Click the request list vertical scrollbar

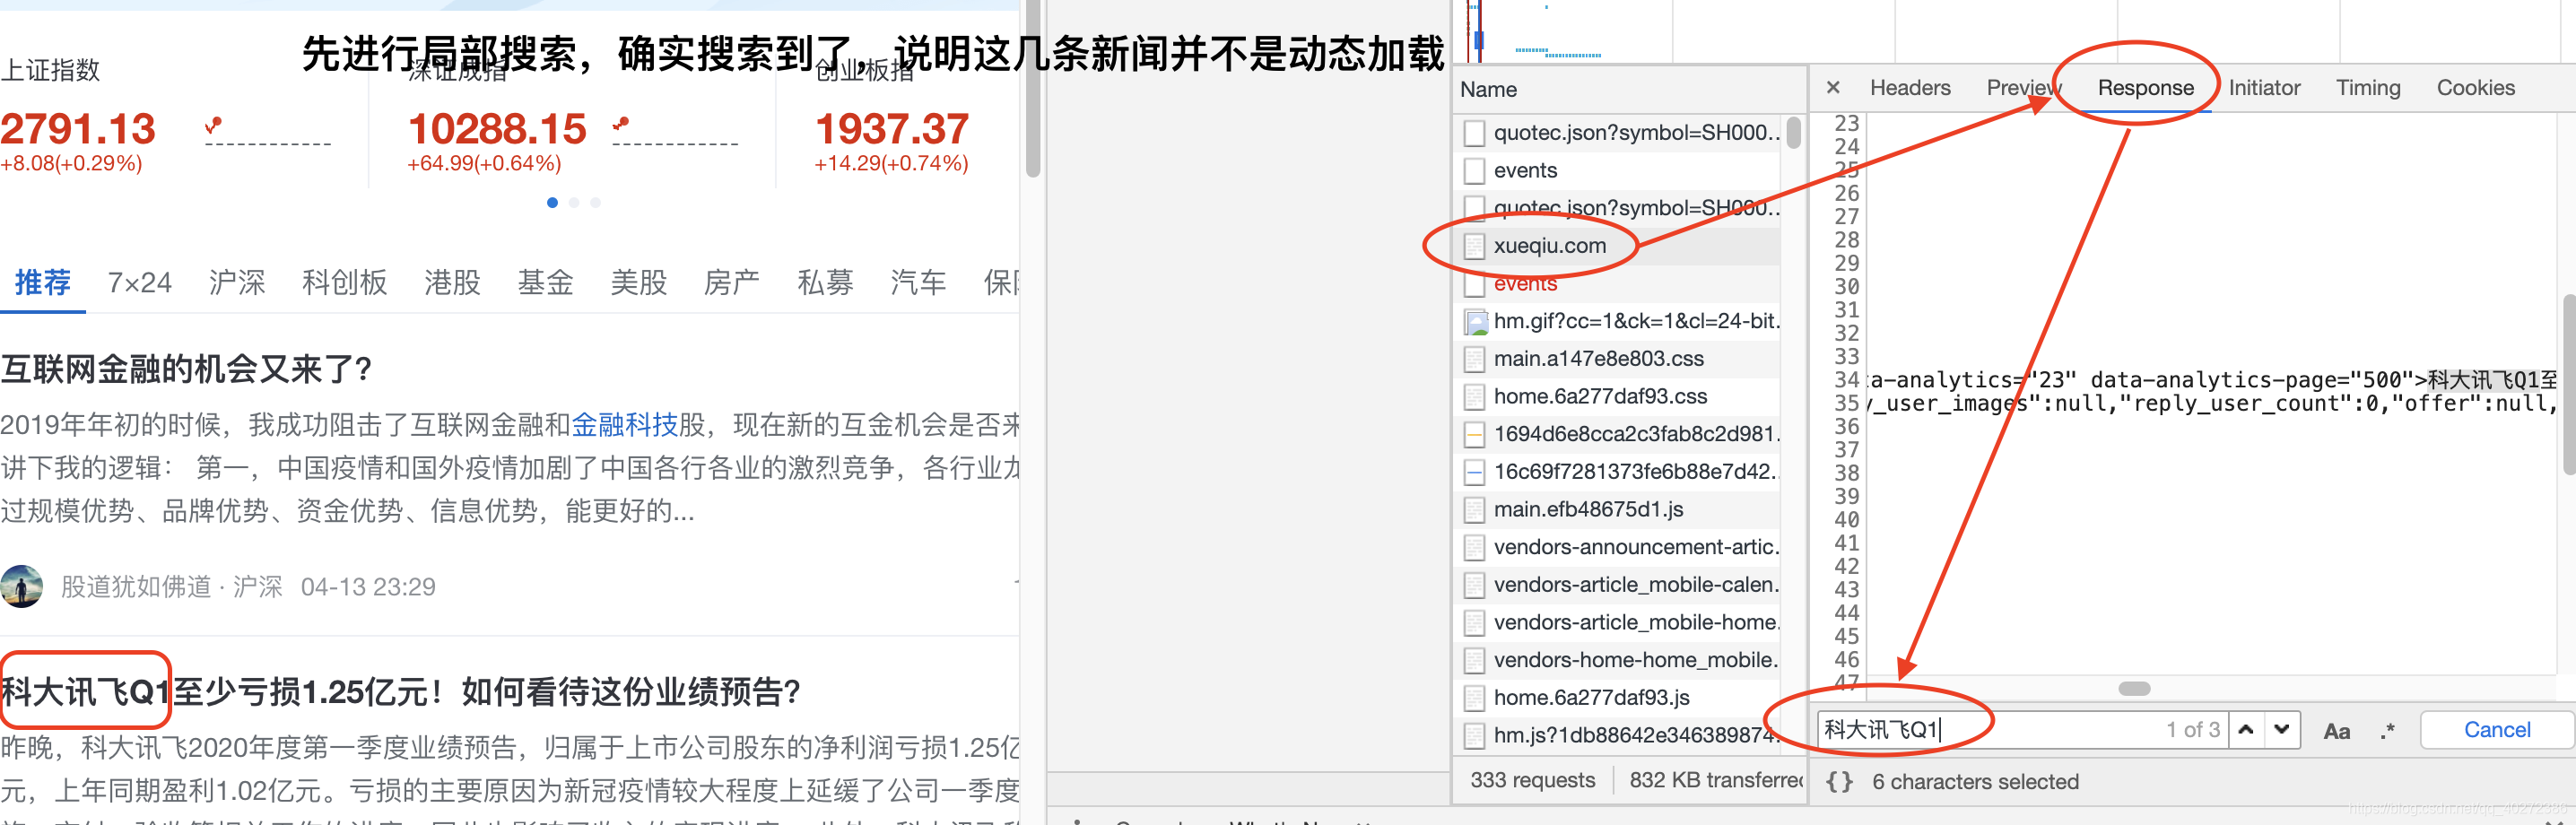click(1794, 133)
